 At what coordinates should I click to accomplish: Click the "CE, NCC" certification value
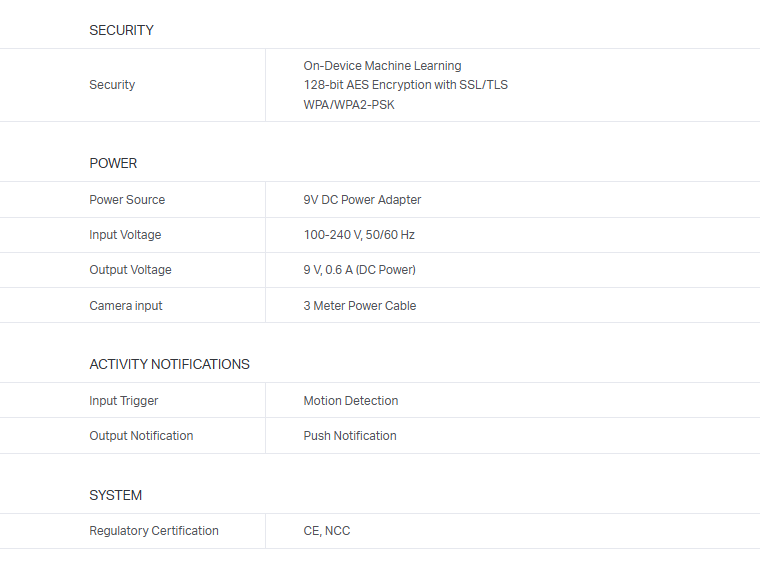click(327, 531)
